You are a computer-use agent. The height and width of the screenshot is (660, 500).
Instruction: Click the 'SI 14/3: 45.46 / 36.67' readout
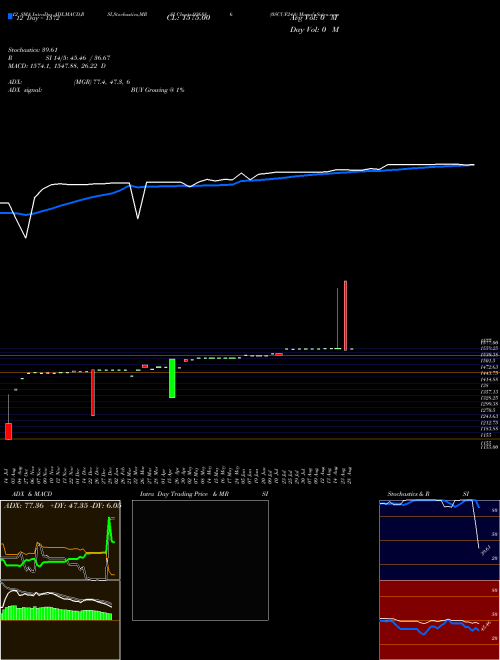pyautogui.click(x=78, y=58)
